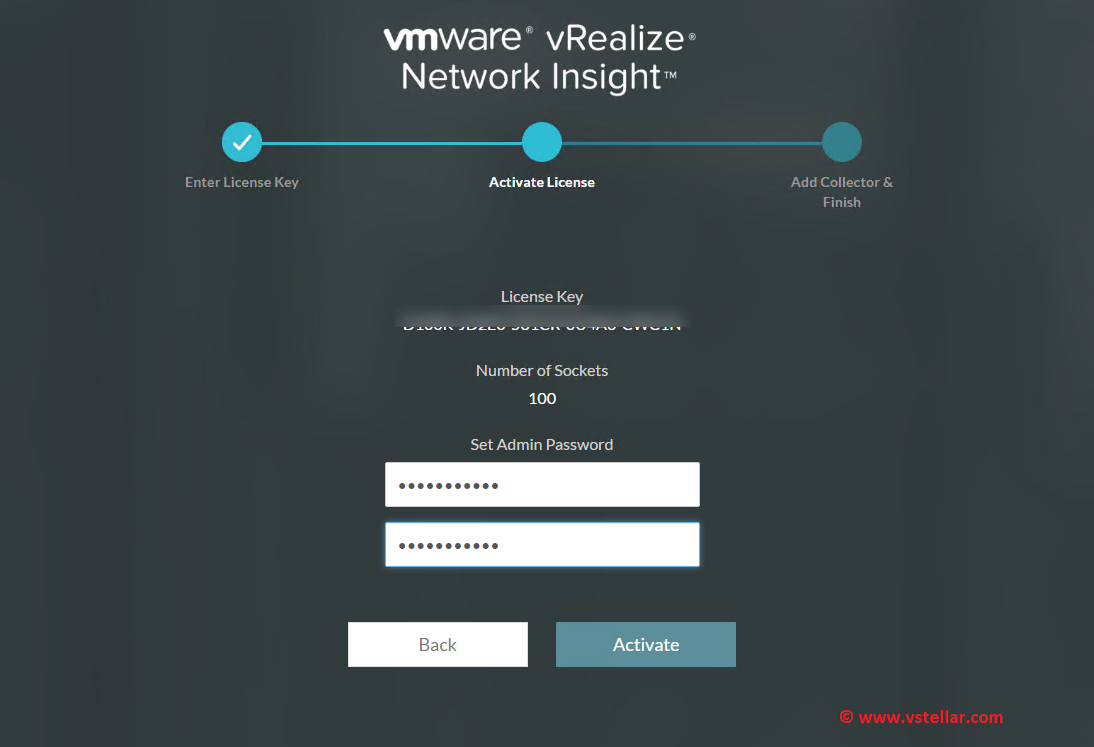Click the socket count value 100
1094x747 pixels.
(542, 398)
